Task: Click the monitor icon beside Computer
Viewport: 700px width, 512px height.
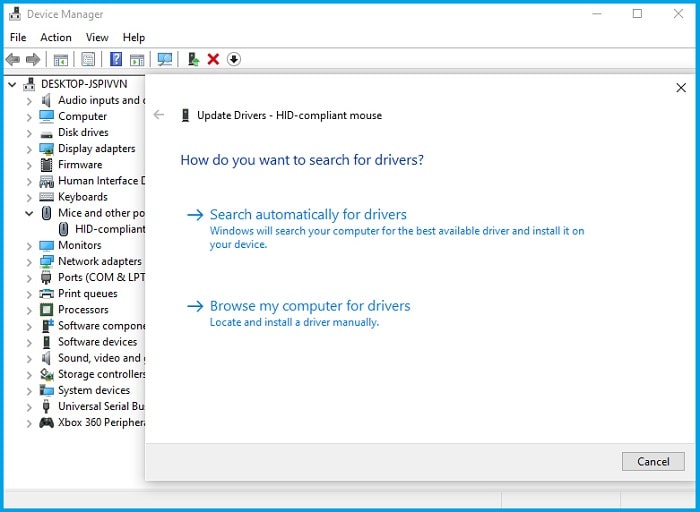Action: tap(46, 116)
